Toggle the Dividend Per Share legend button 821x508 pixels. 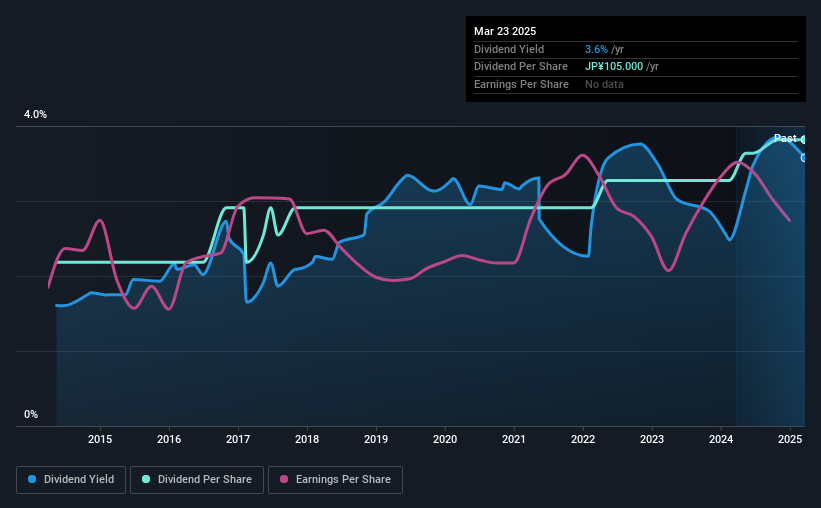tap(197, 480)
